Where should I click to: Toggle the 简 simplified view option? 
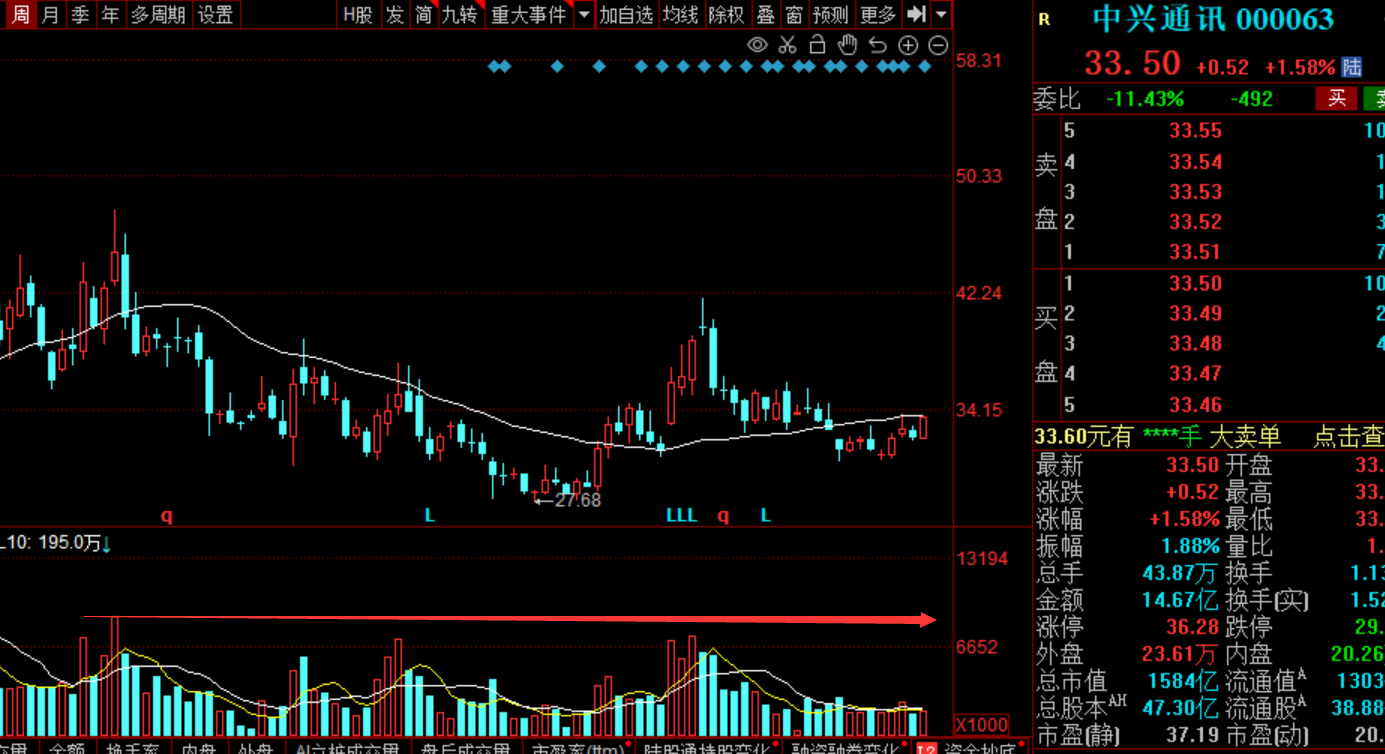tap(424, 15)
